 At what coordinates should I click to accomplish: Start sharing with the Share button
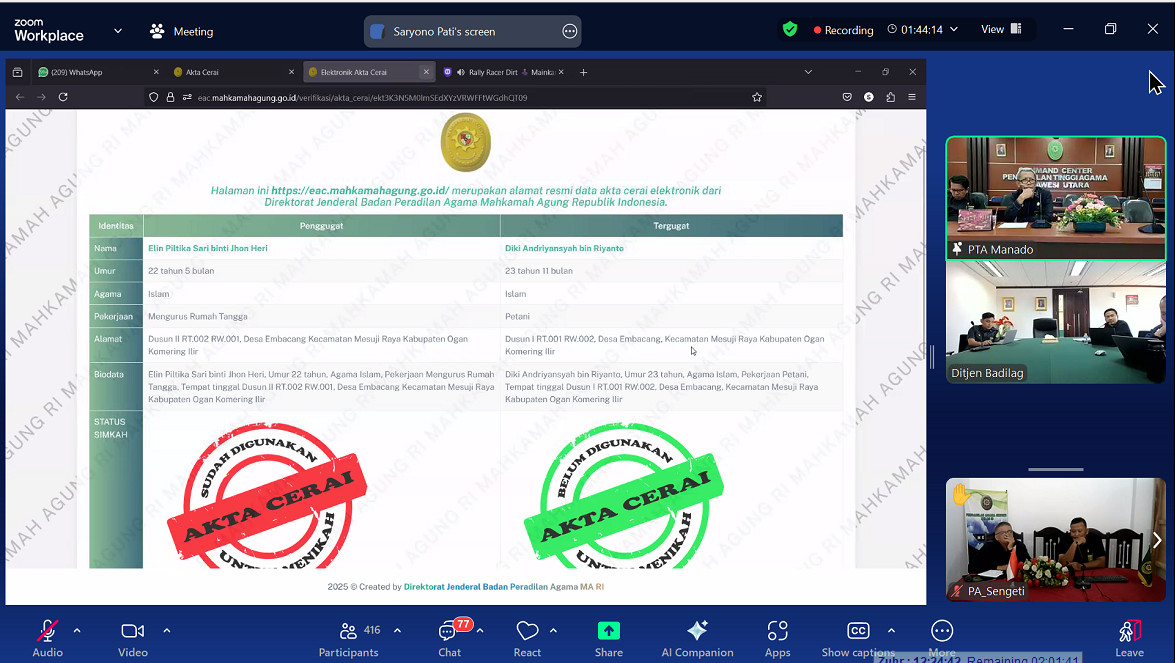[x=608, y=638]
